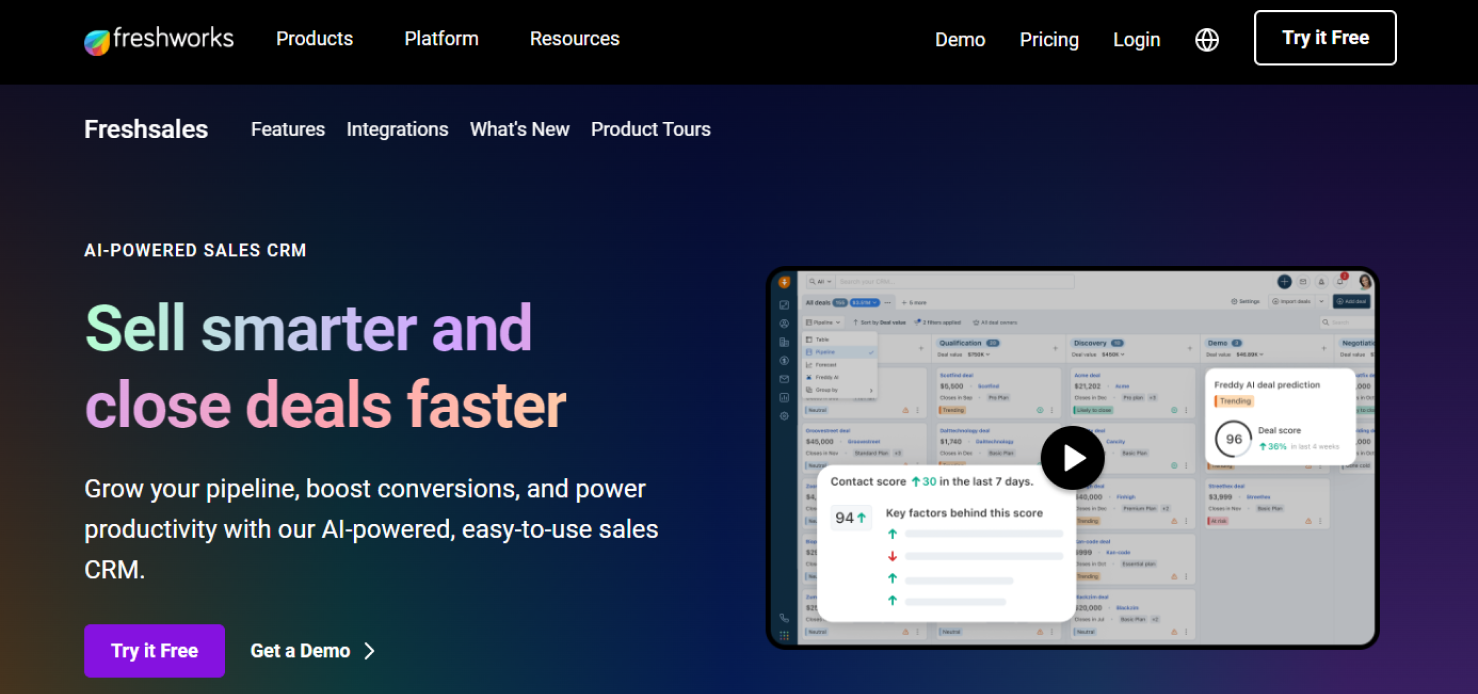Open the Resources menu

[x=574, y=39]
